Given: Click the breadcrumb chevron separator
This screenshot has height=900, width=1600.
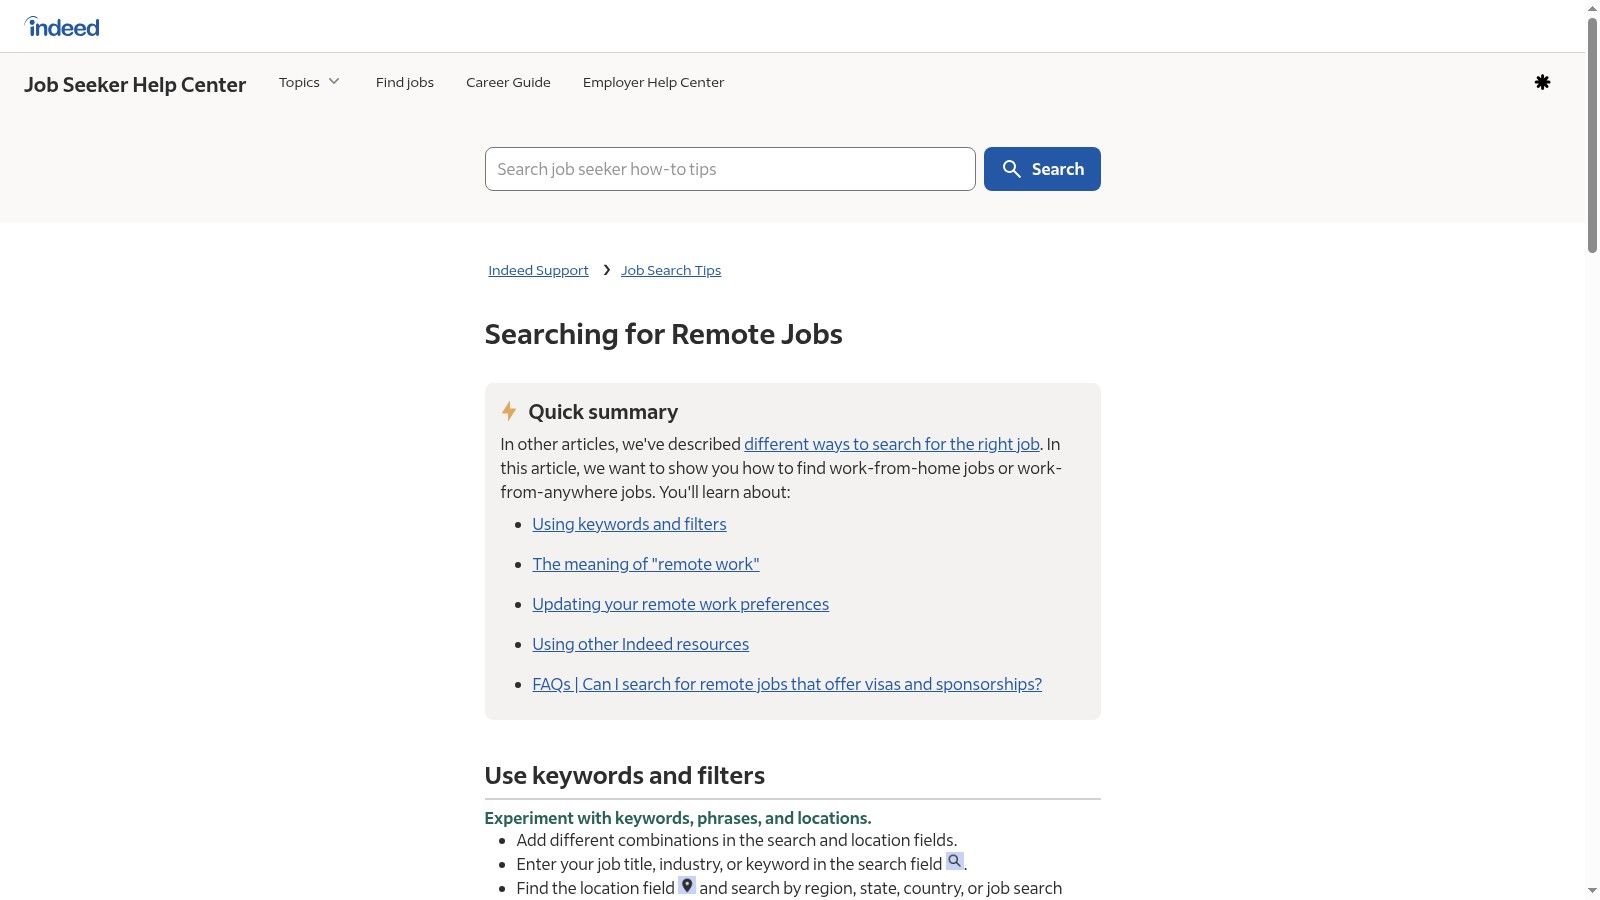Looking at the screenshot, I should 606,270.
